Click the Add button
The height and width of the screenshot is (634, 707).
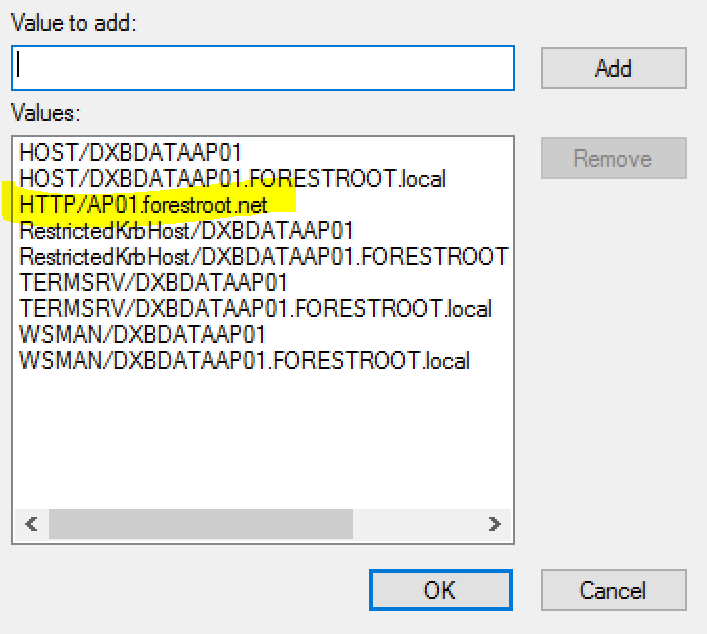[614, 68]
